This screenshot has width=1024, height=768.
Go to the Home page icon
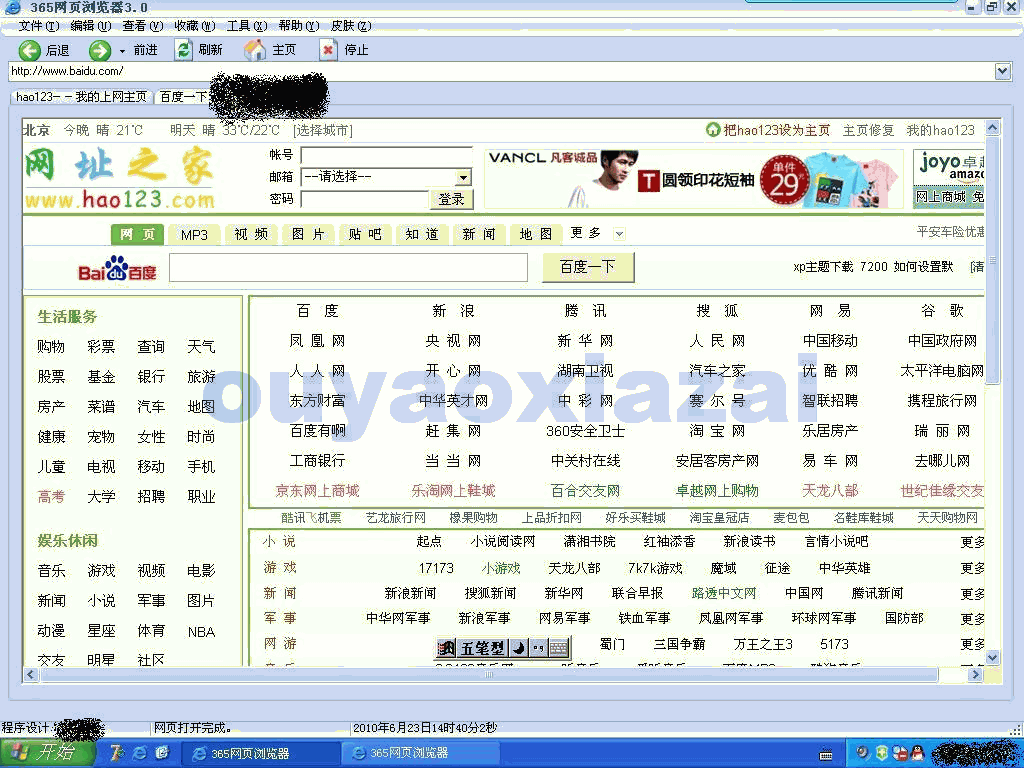[x=255, y=50]
